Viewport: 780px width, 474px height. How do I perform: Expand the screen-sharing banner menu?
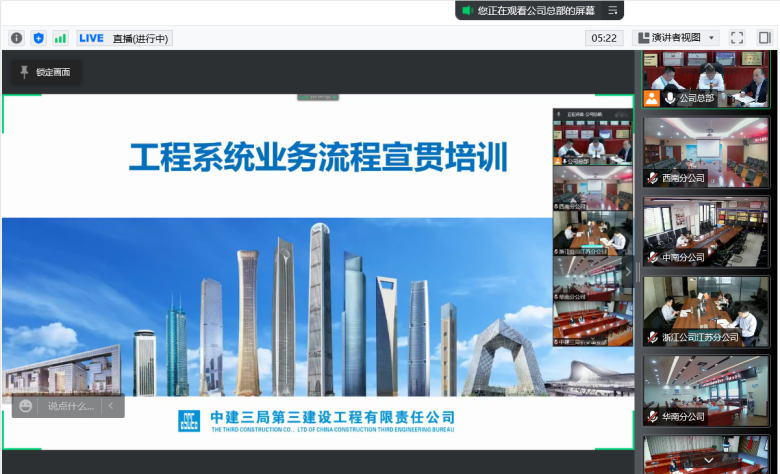[612, 10]
